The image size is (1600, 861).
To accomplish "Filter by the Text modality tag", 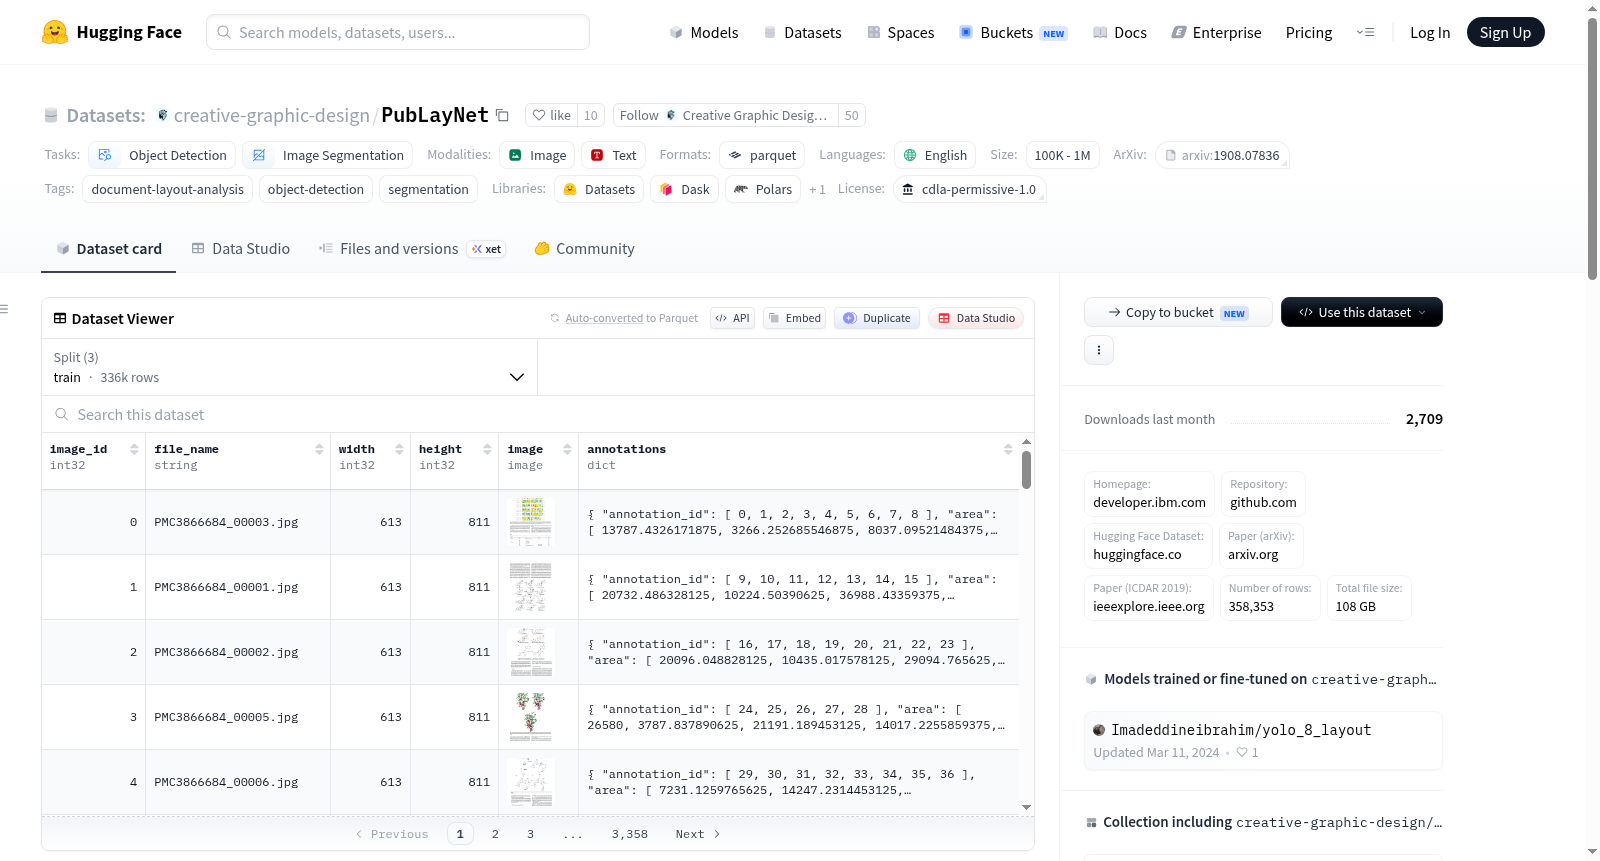I will (613, 155).
